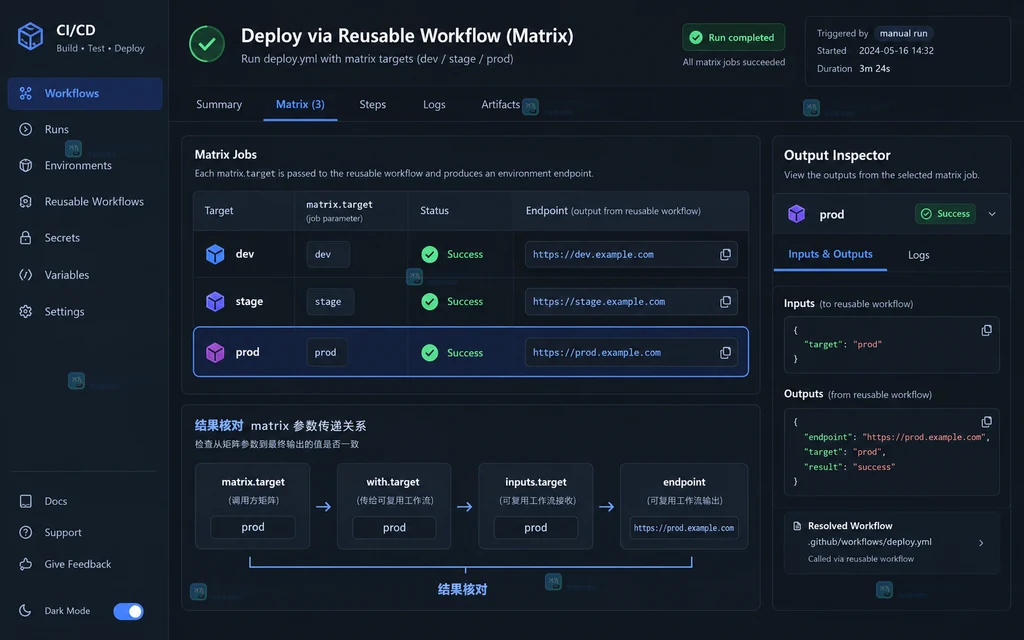The width and height of the screenshot is (1024, 640).
Task: Click the stage matrix.target parameter chip
Action: (x=330, y=302)
